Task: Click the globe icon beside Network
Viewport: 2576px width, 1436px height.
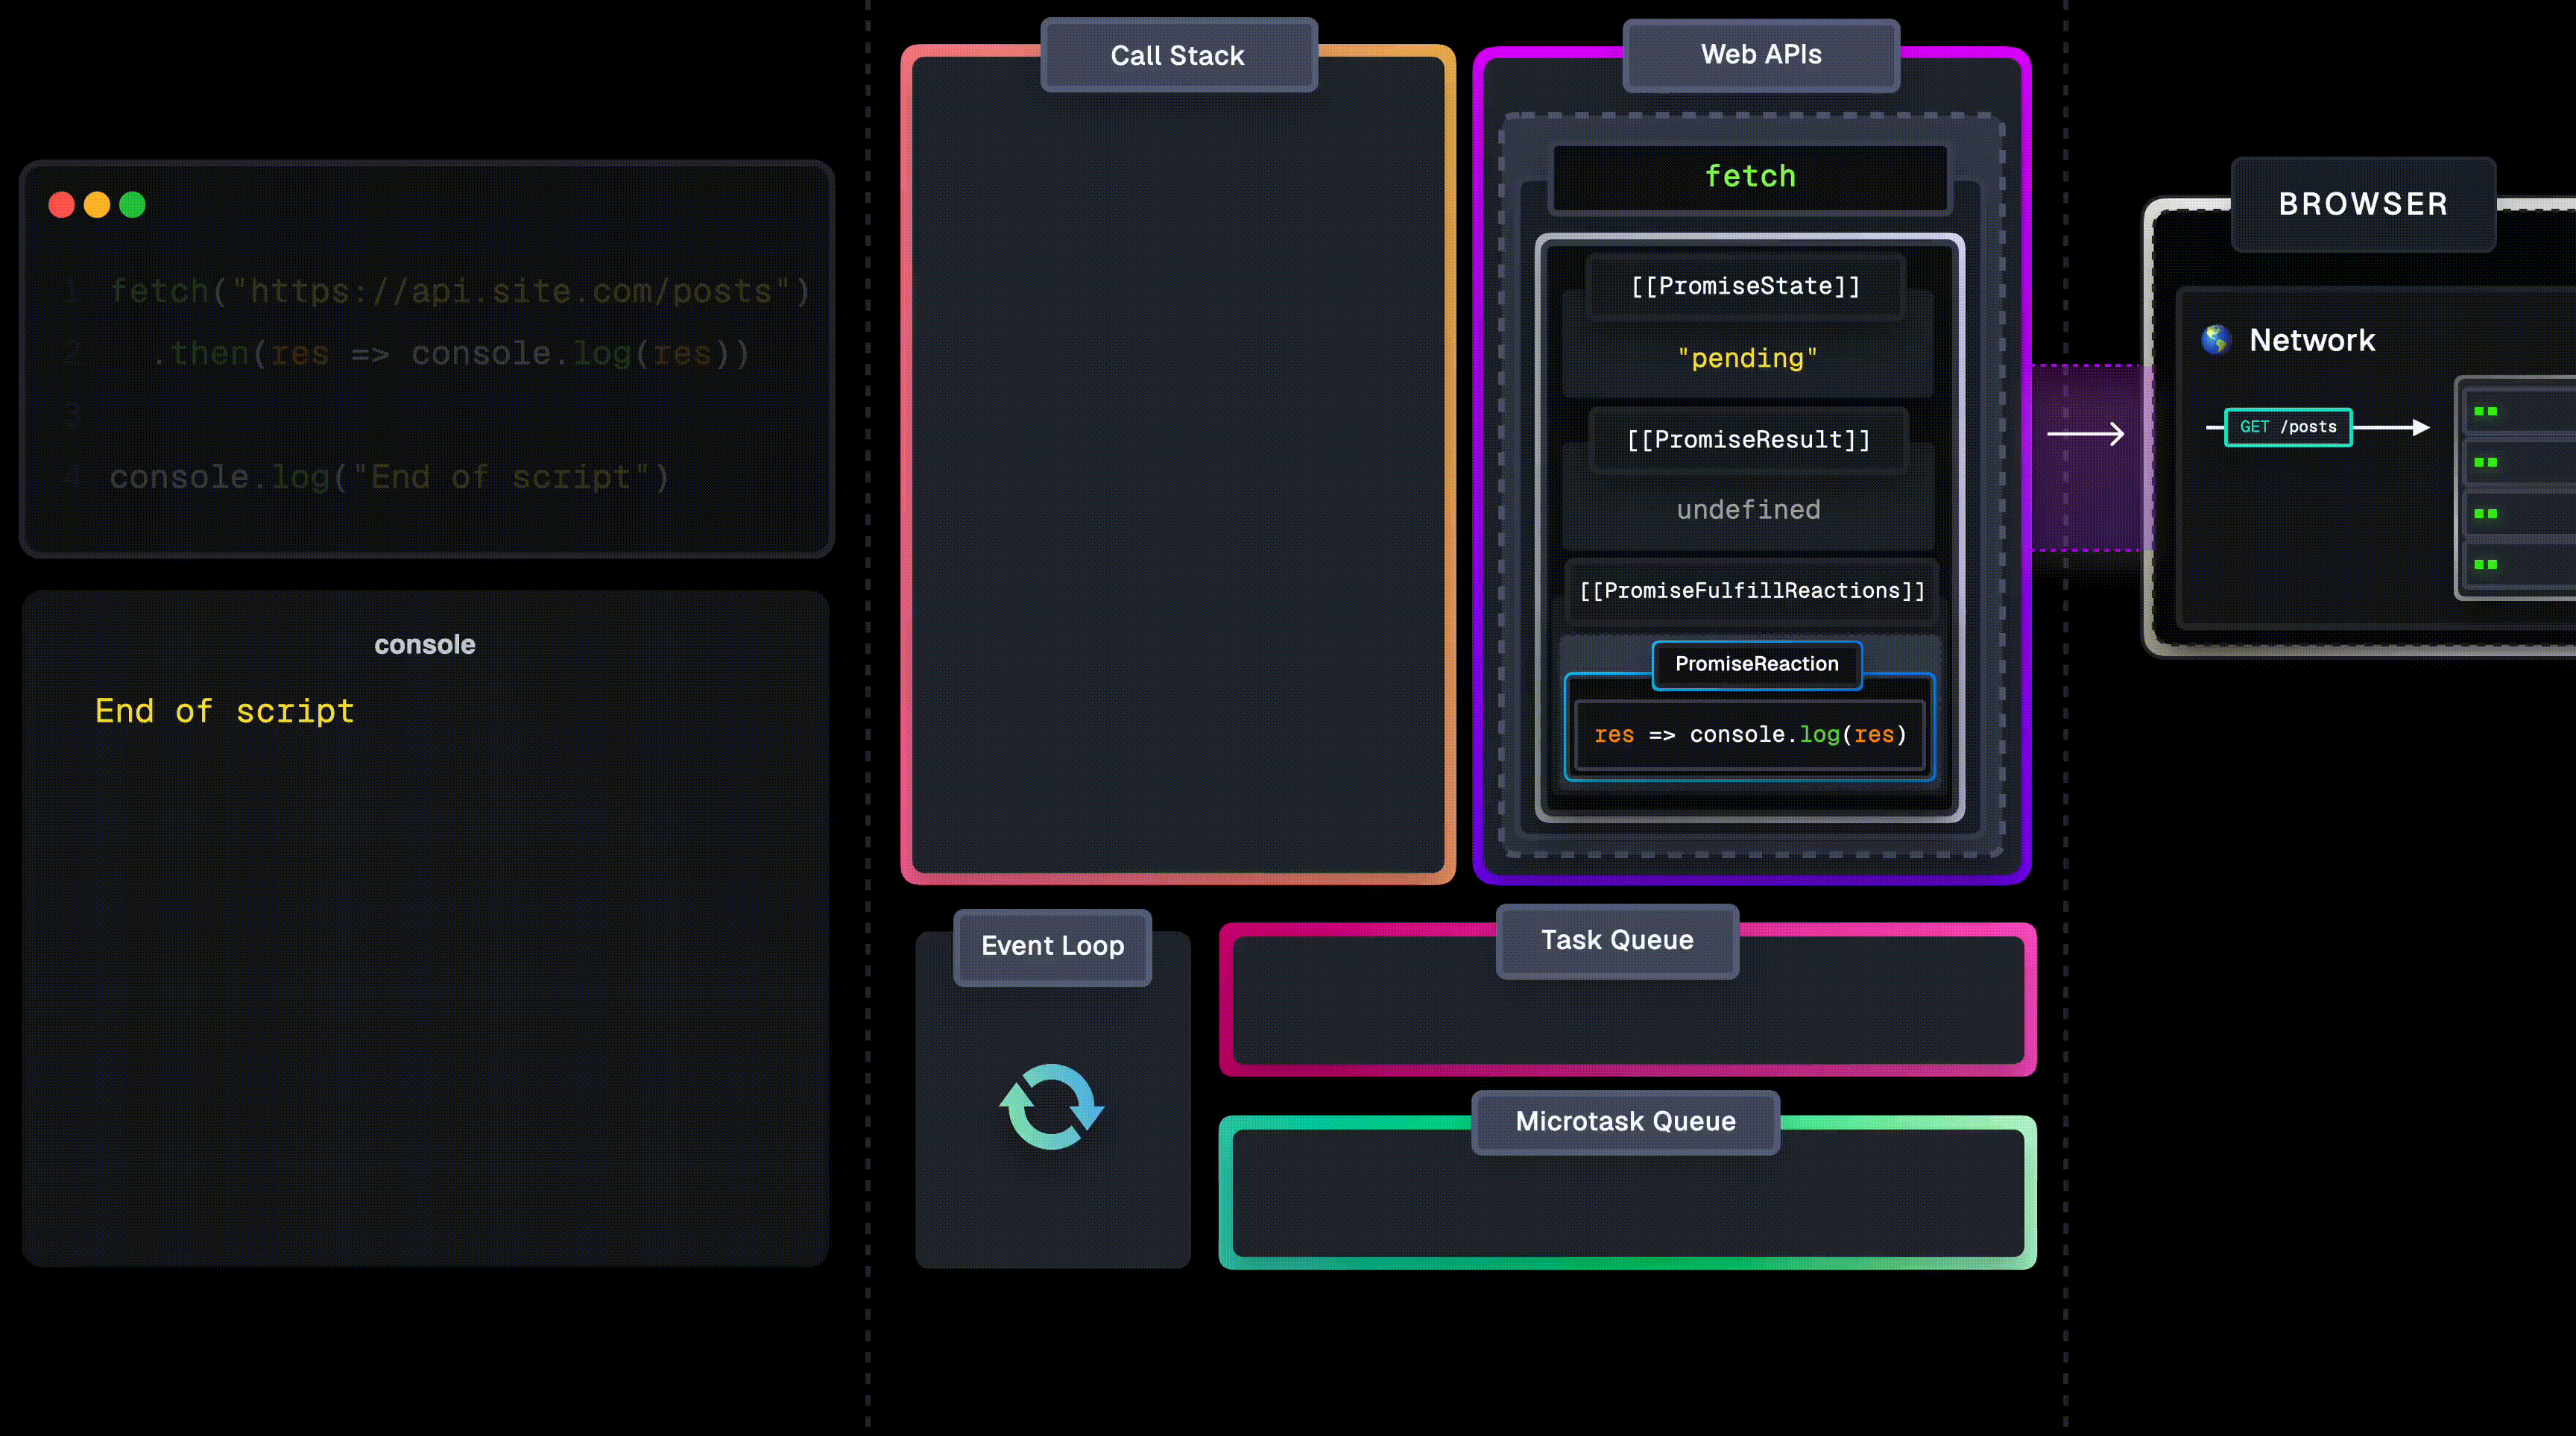Action: tap(2216, 340)
